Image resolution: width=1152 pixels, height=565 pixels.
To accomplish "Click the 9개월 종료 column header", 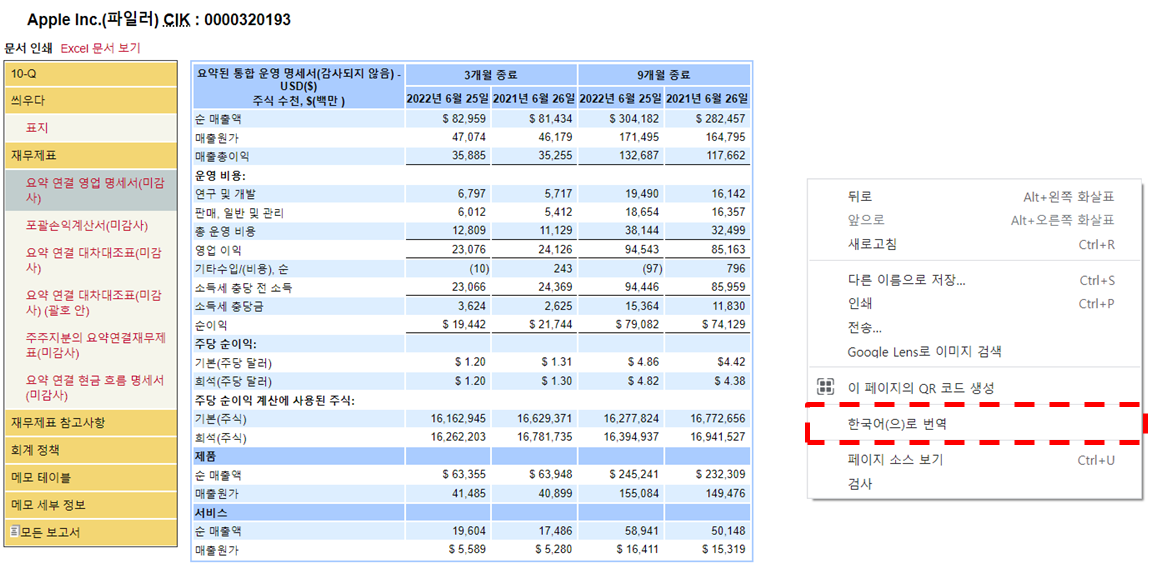I will (664, 75).
